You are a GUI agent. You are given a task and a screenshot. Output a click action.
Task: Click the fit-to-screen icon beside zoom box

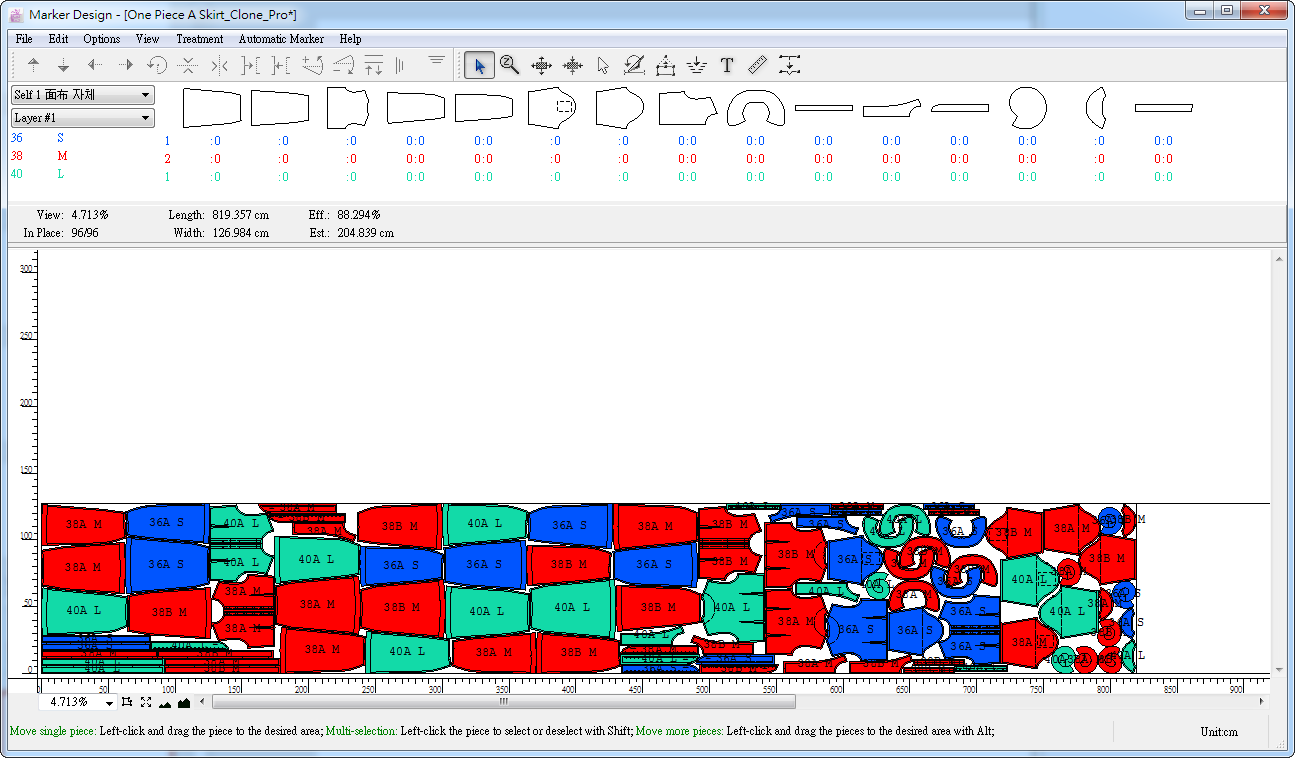point(146,702)
